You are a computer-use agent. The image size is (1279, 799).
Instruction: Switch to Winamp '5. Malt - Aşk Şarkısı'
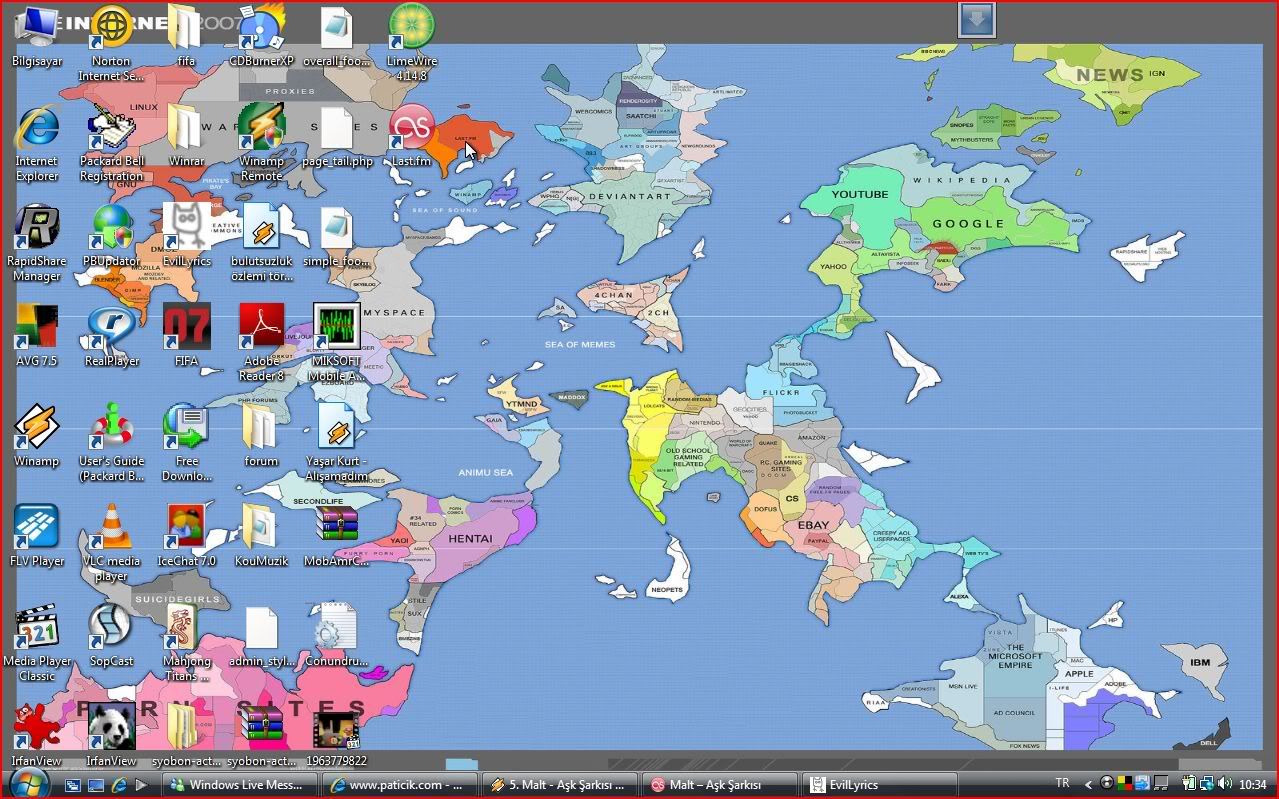pyautogui.click(x=560, y=785)
